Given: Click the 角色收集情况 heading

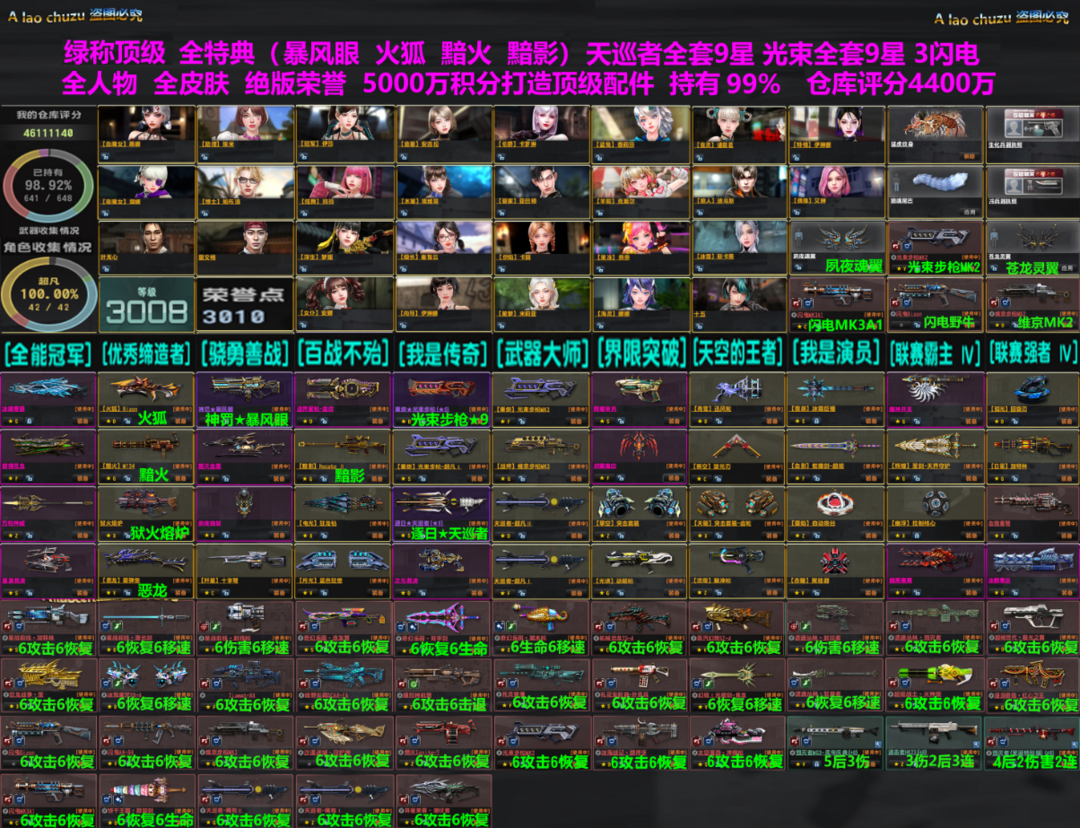Looking at the screenshot, I should (48, 247).
